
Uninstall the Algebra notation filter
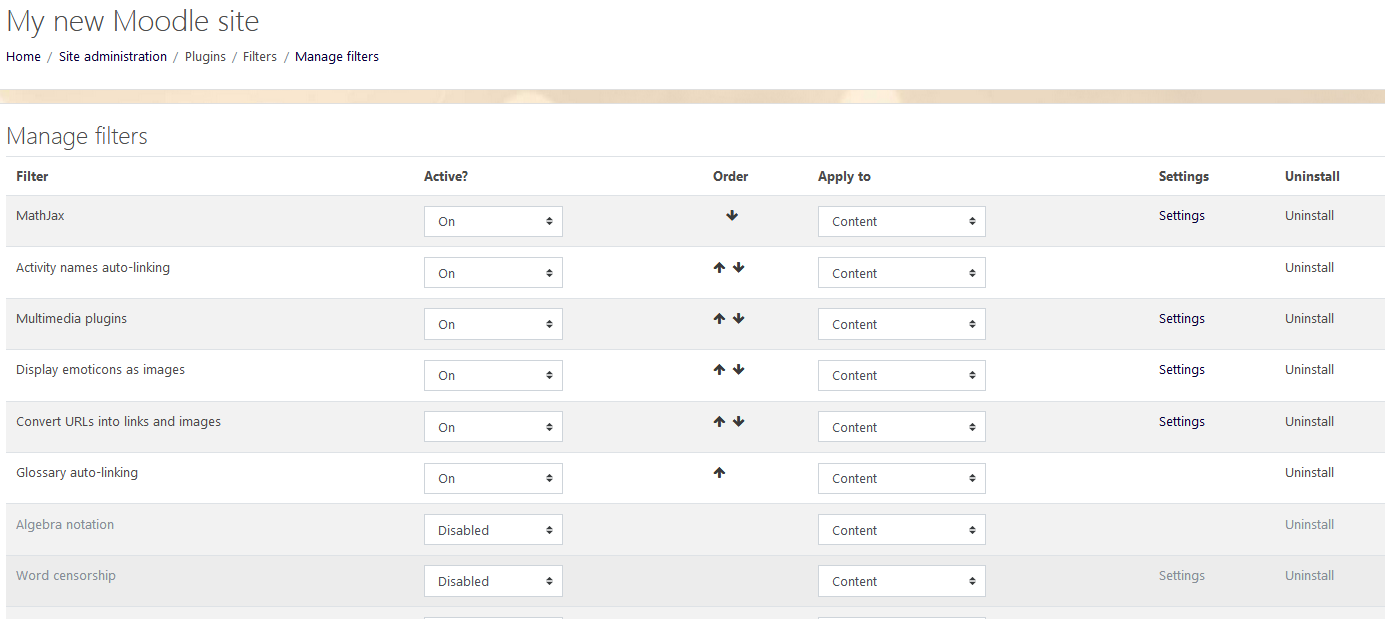coord(1309,524)
